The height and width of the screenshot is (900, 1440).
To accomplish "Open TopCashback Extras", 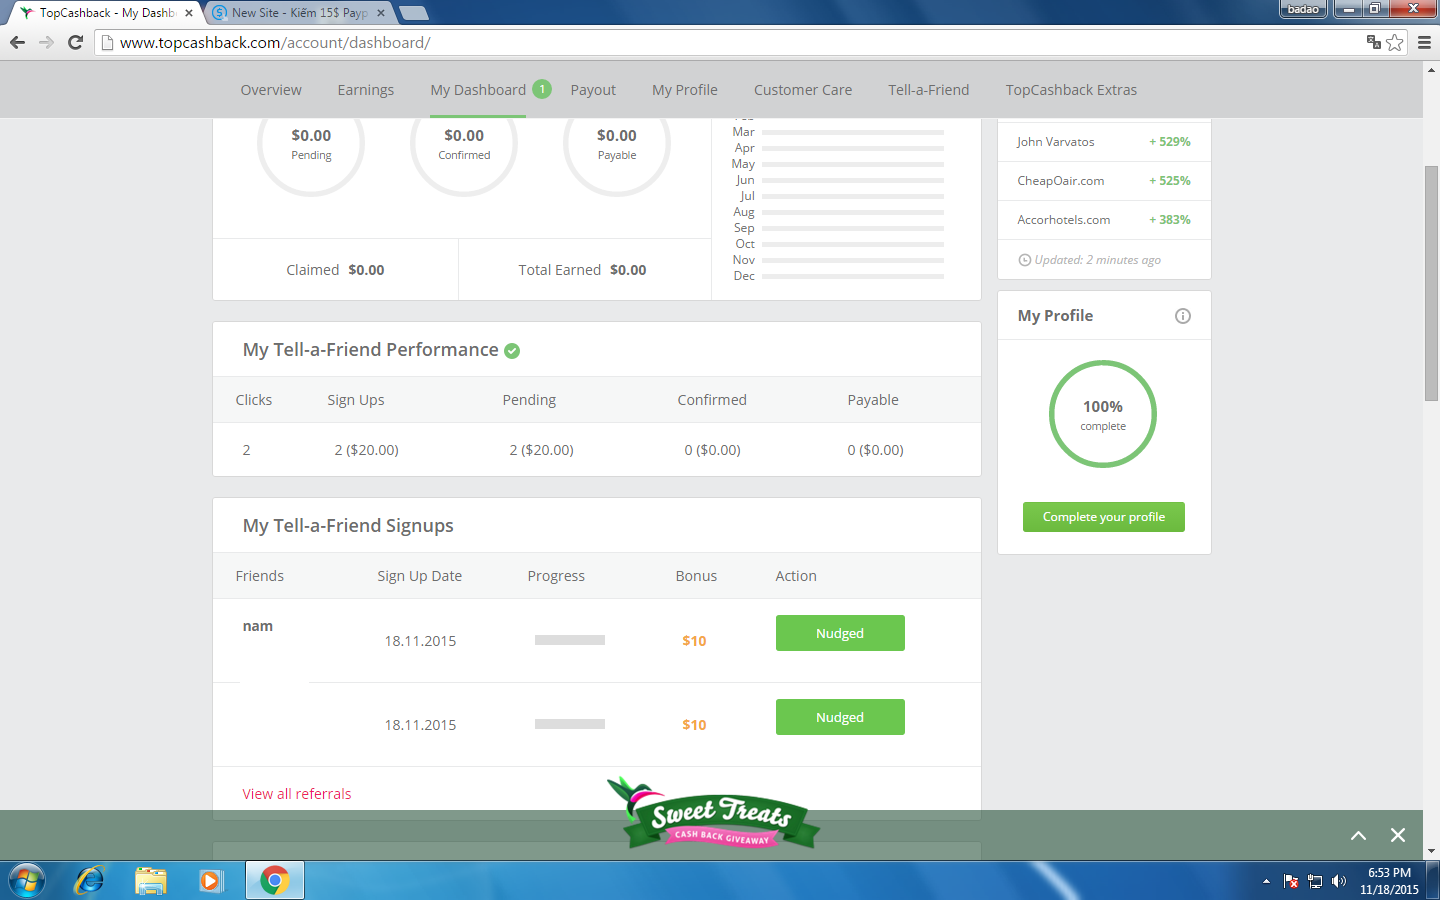I will point(1071,90).
